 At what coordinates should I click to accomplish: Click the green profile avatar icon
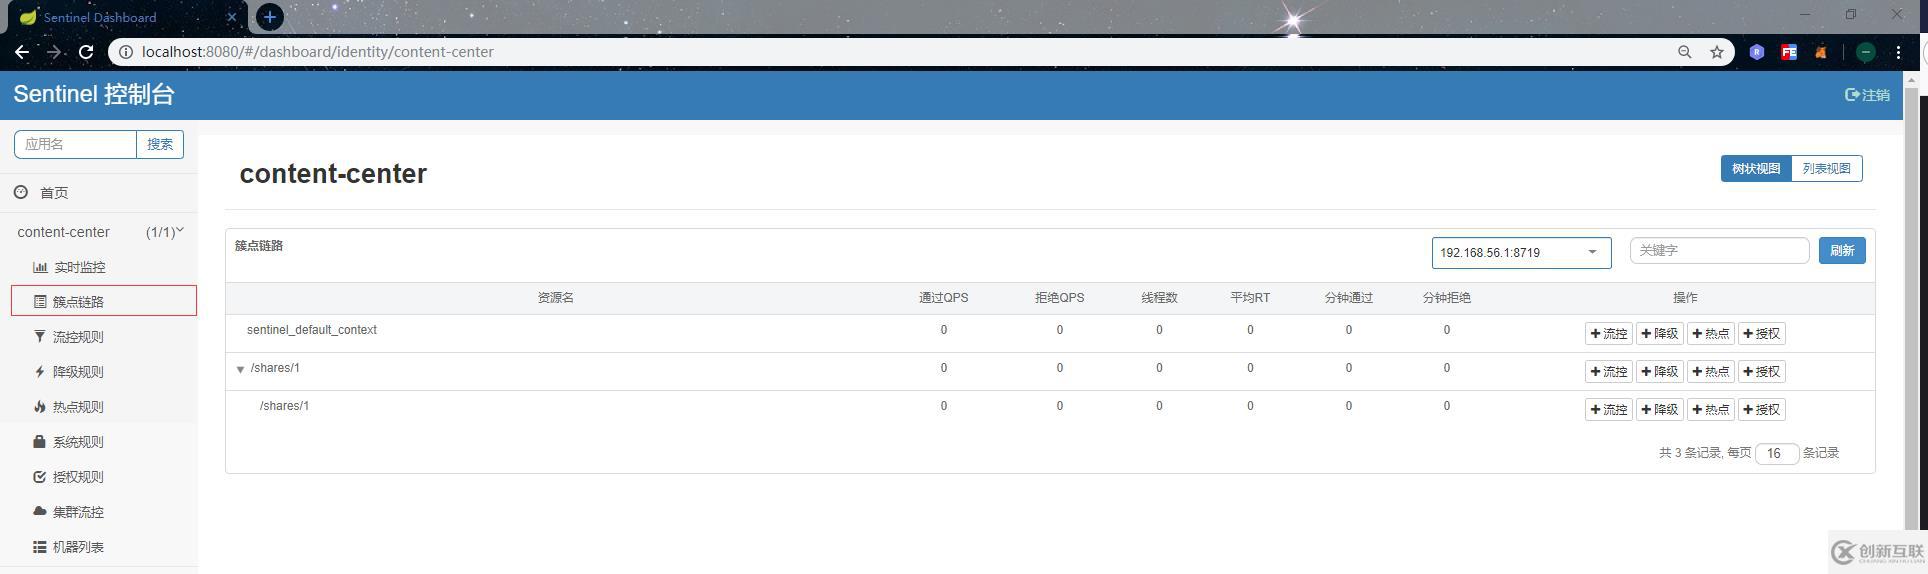pyautogui.click(x=1866, y=52)
